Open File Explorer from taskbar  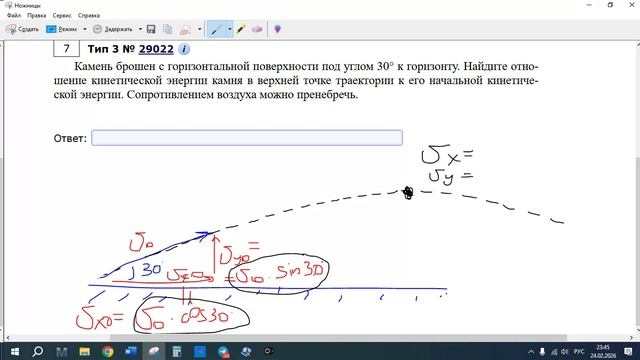[84, 351]
